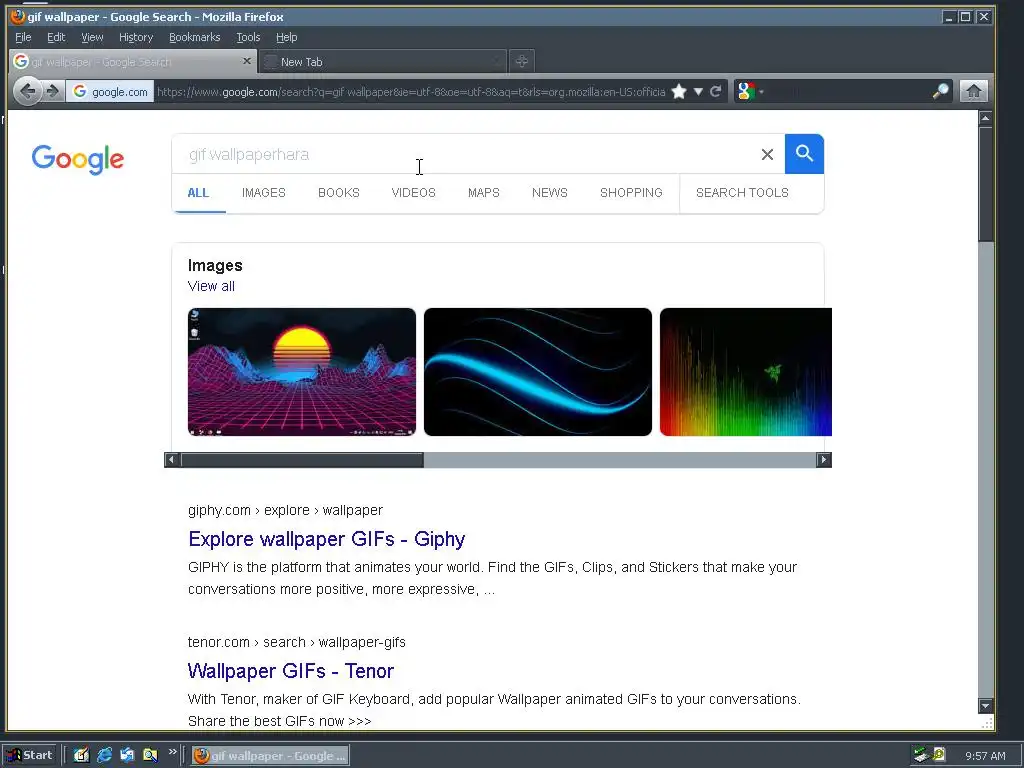Switch to VIDEOS results
The height and width of the screenshot is (768, 1024).
[x=413, y=193]
